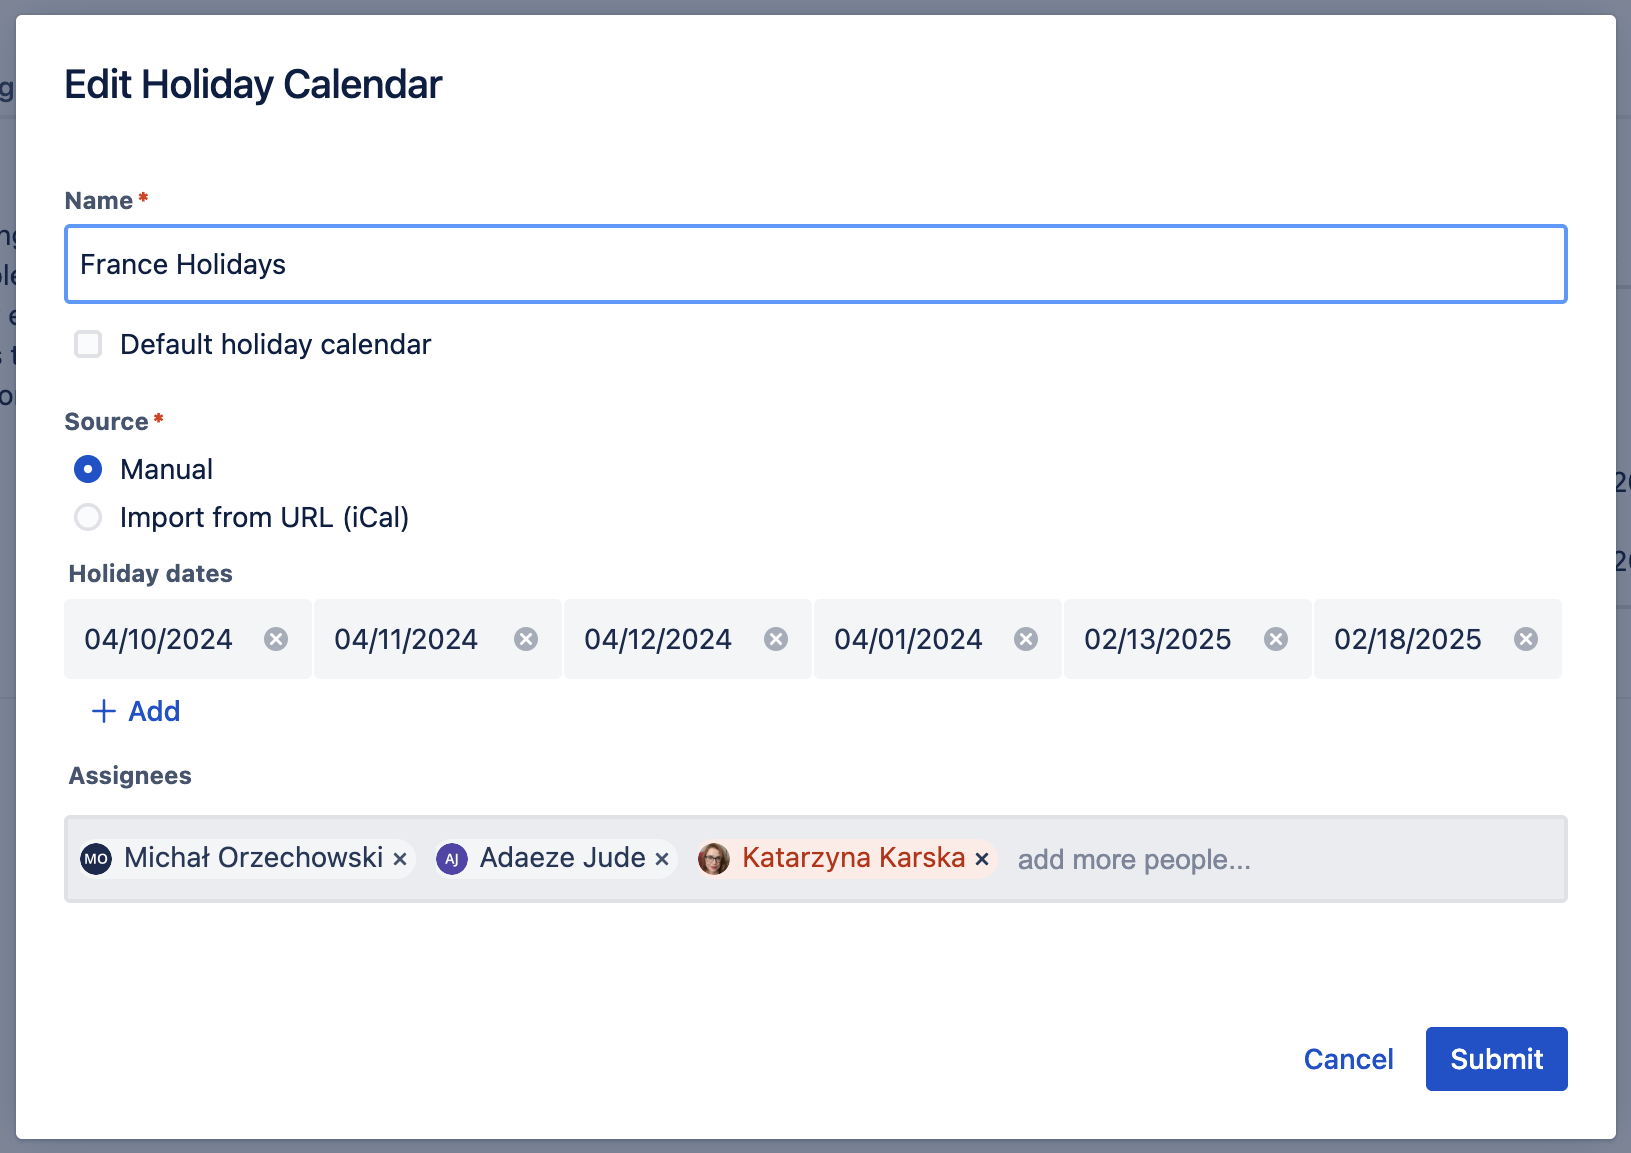Click the Name field containing France Holidays
1631x1153 pixels.
pyautogui.click(x=815, y=264)
